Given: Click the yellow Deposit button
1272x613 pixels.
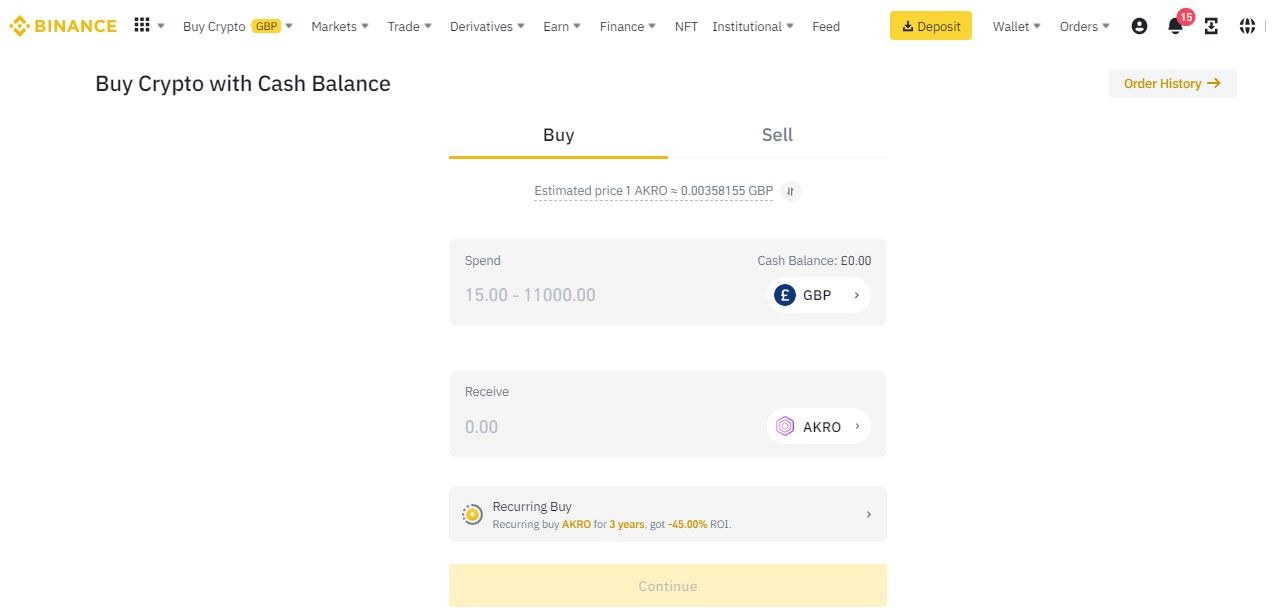Looking at the screenshot, I should (930, 27).
